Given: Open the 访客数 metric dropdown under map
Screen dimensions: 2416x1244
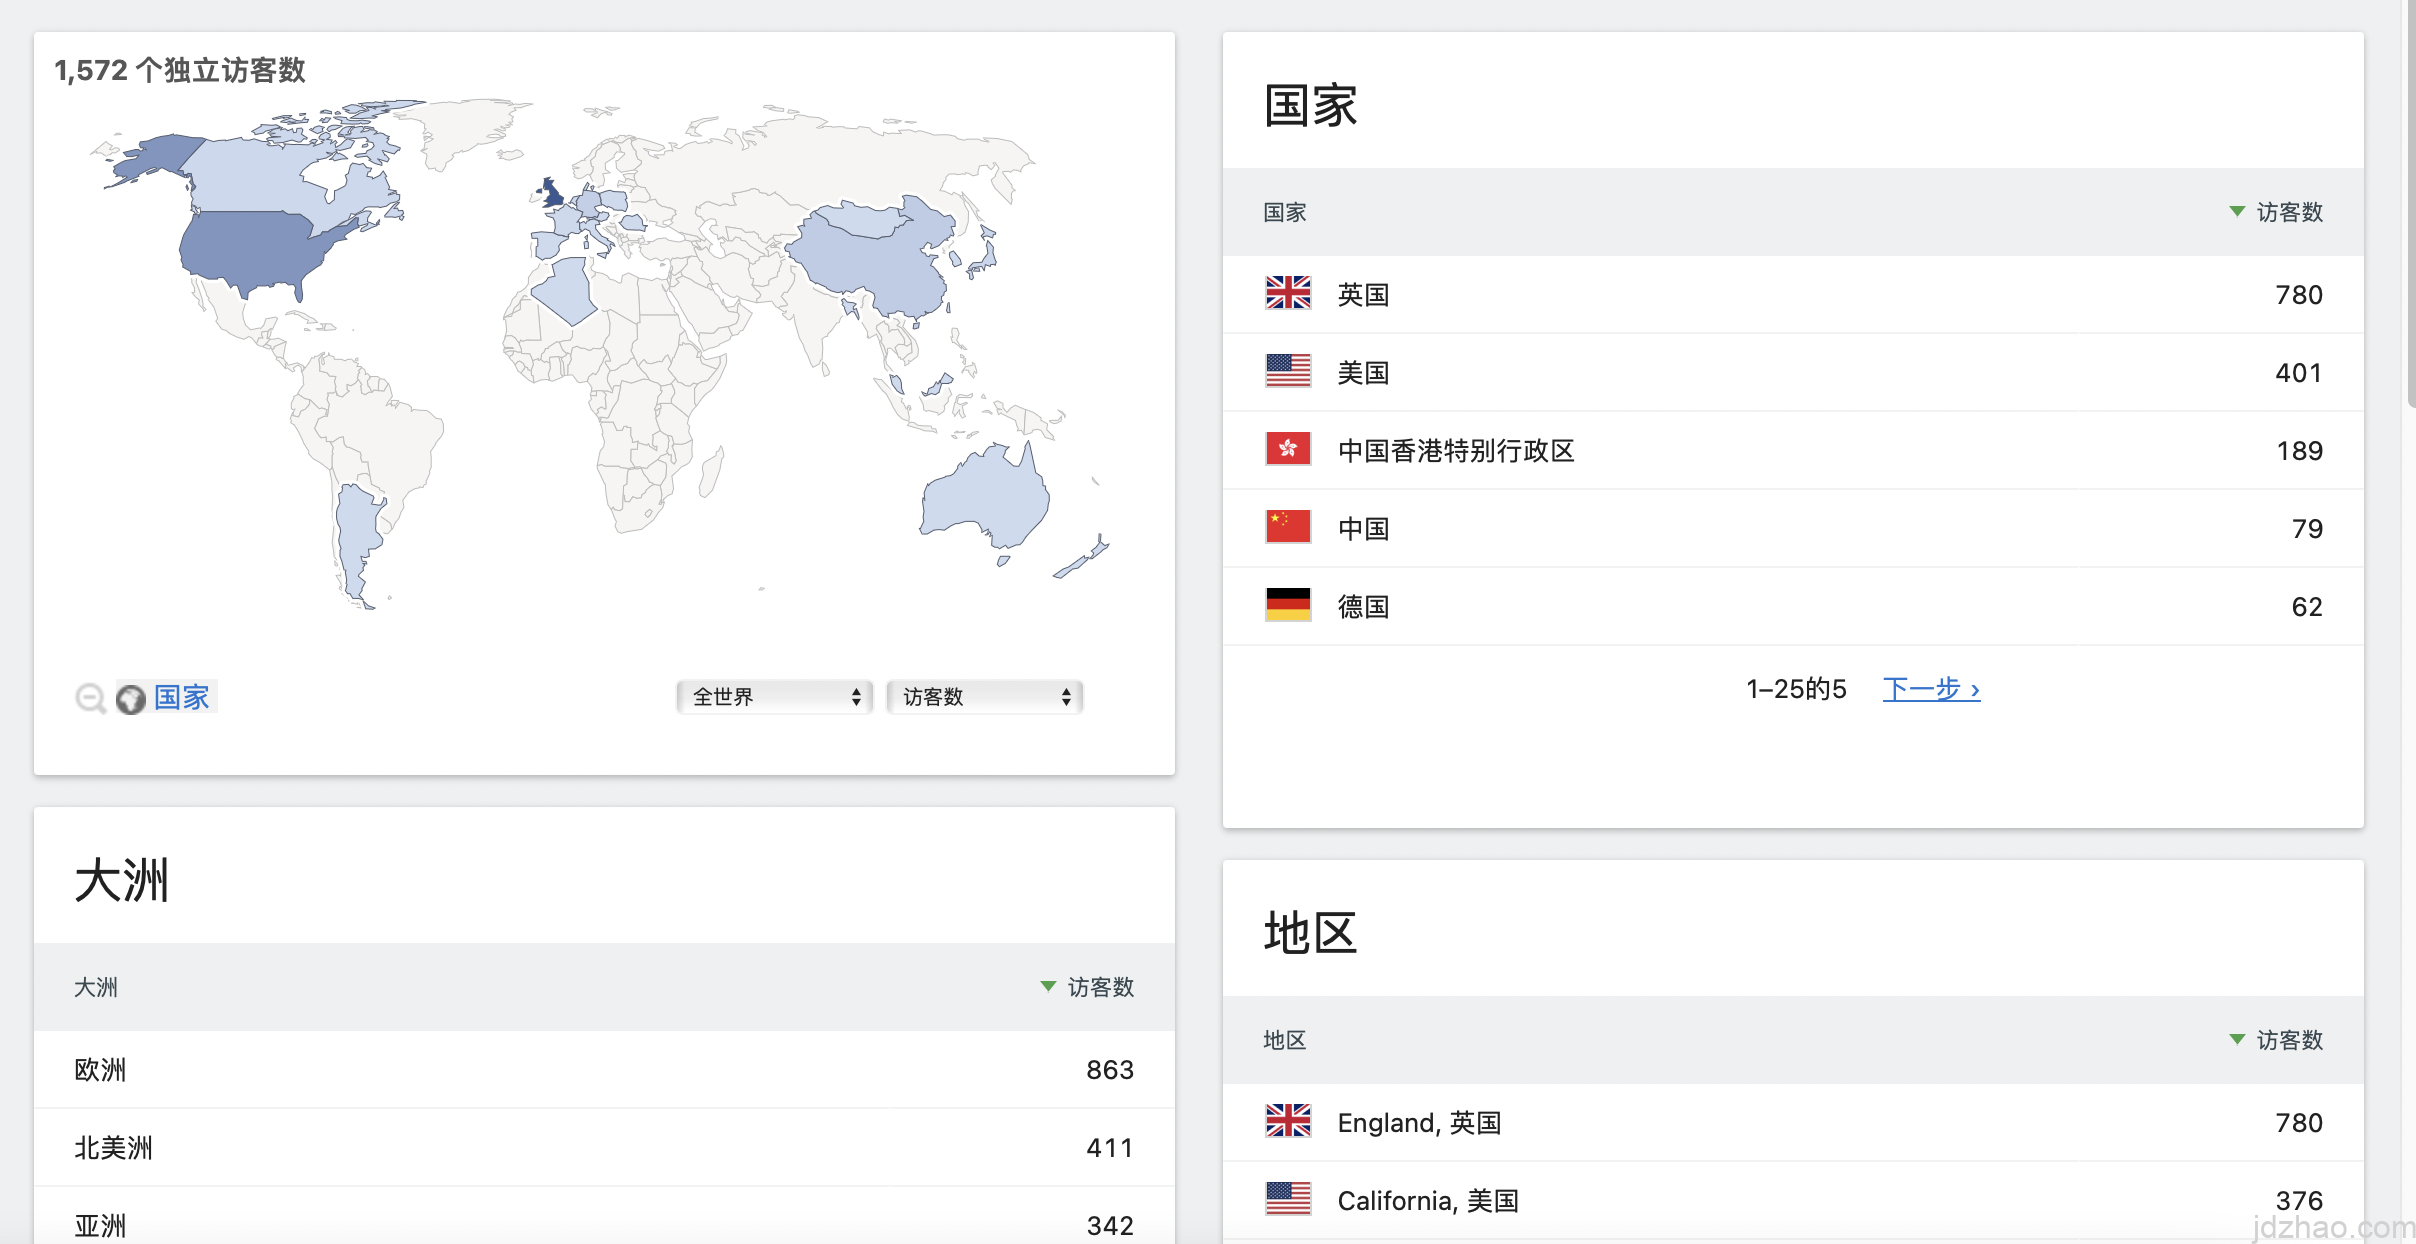Looking at the screenshot, I should 984,697.
